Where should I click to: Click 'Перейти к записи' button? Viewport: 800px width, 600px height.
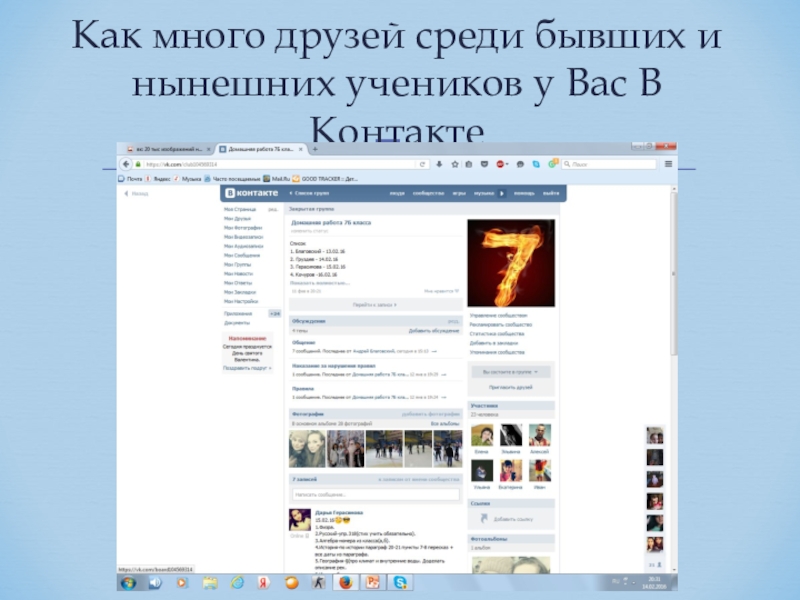(375, 305)
